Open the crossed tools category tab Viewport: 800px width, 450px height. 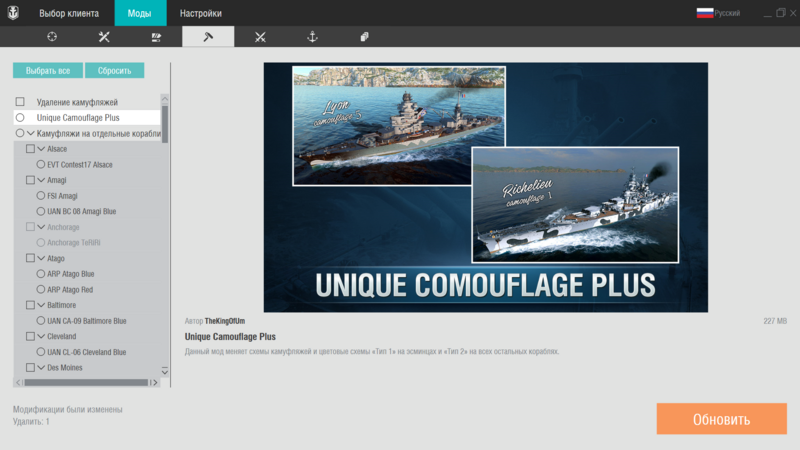pos(260,37)
